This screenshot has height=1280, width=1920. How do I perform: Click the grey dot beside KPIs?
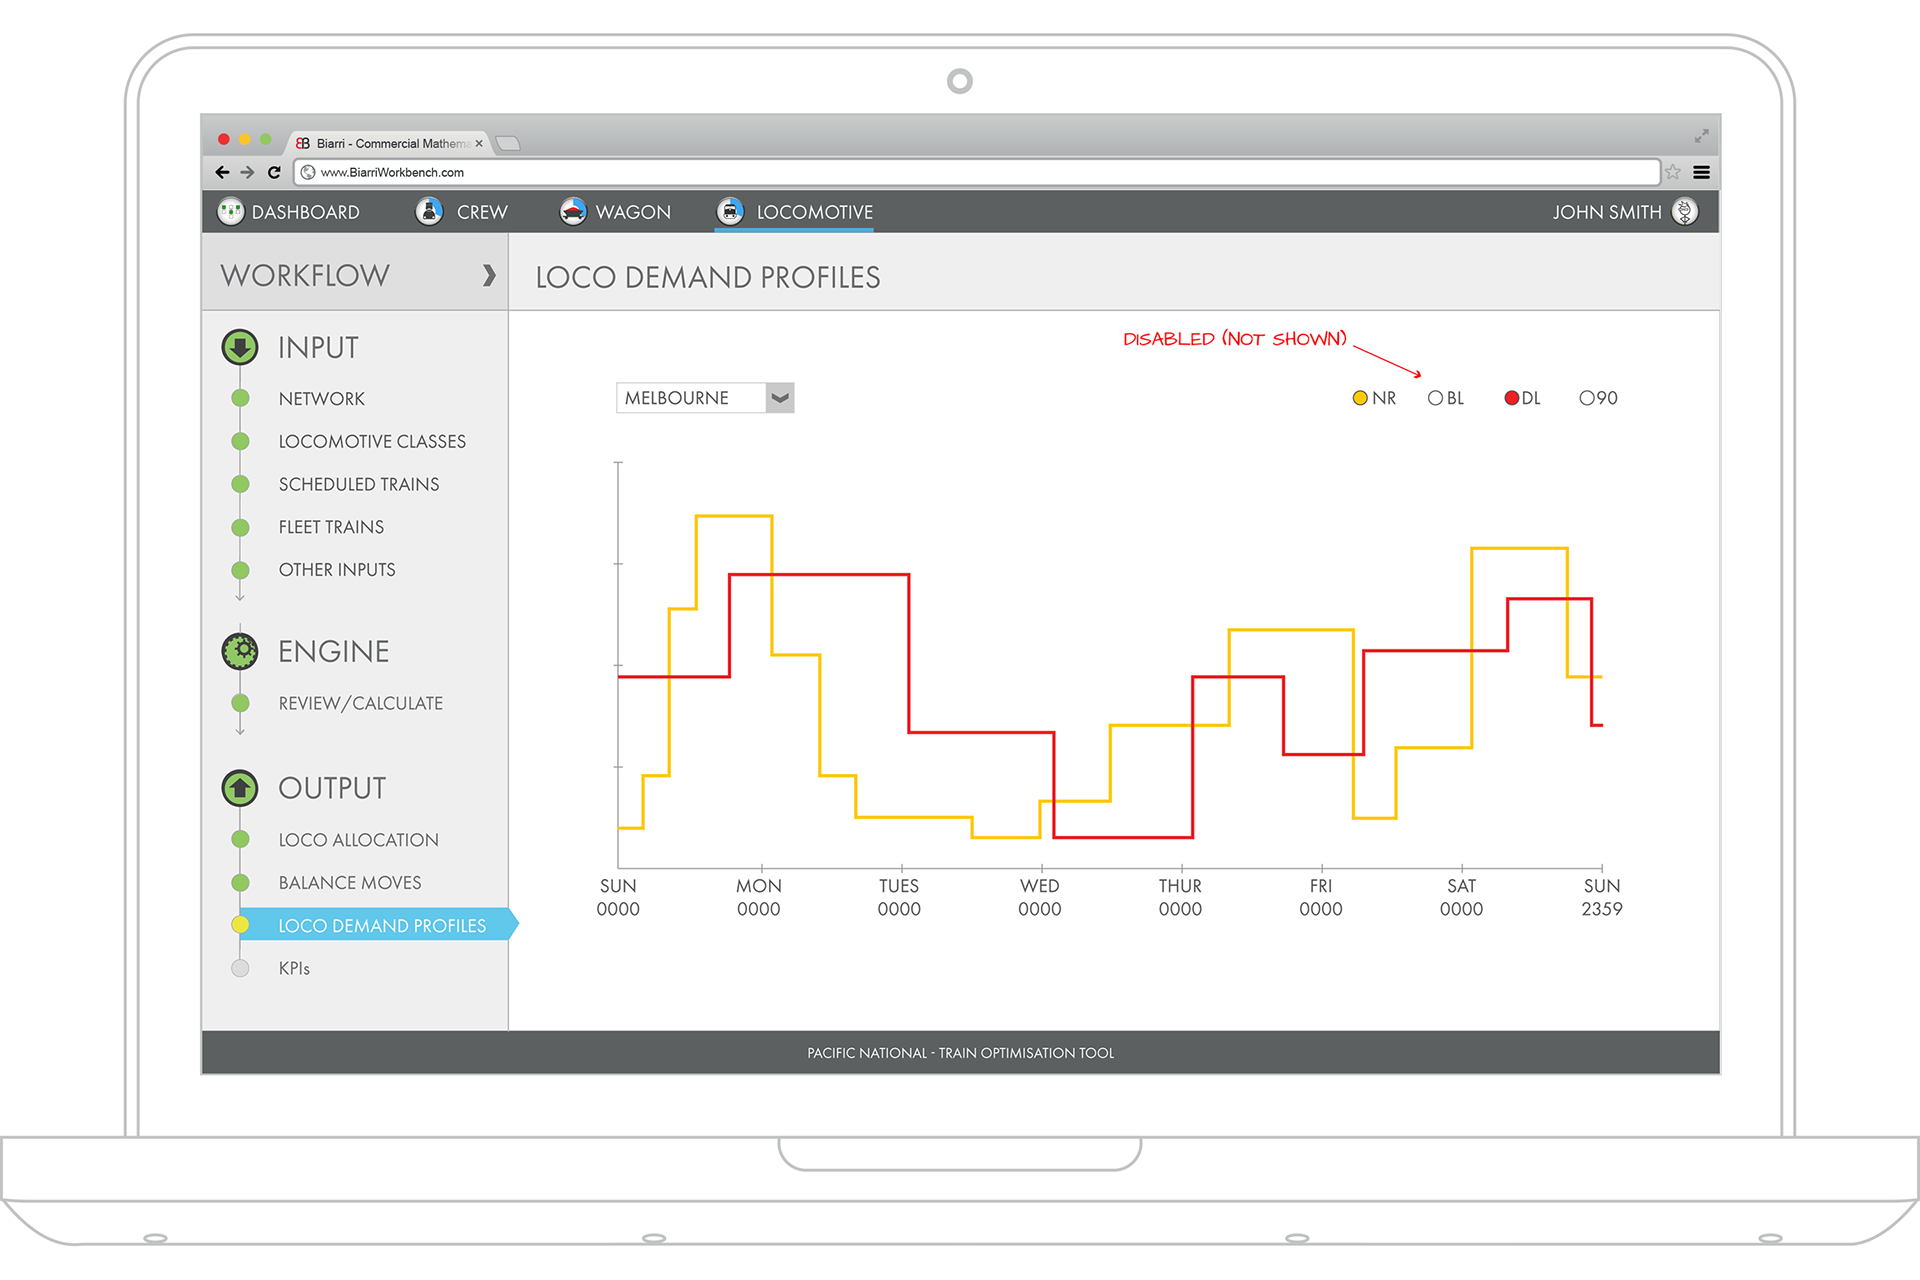[240, 968]
